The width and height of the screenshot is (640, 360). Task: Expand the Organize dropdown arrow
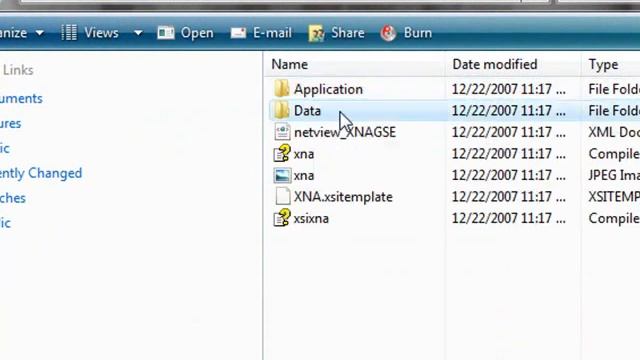[x=40, y=33]
